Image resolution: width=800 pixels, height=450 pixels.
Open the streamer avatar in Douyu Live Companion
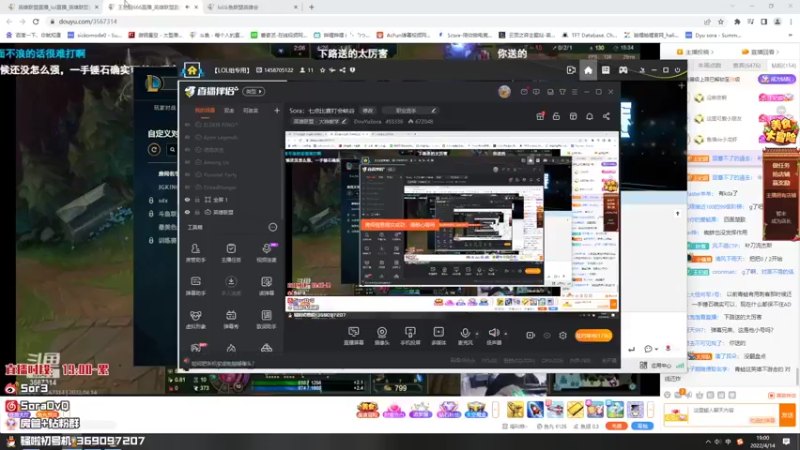tap(504, 91)
